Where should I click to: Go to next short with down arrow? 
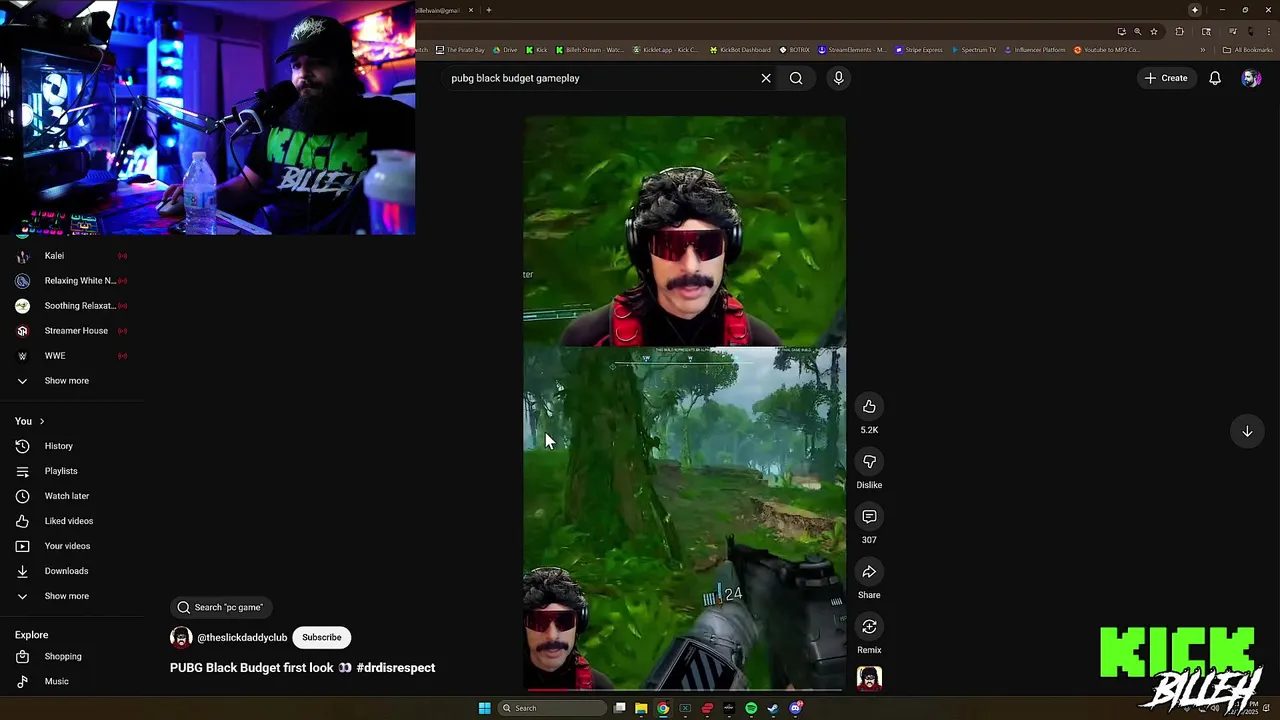click(1247, 432)
